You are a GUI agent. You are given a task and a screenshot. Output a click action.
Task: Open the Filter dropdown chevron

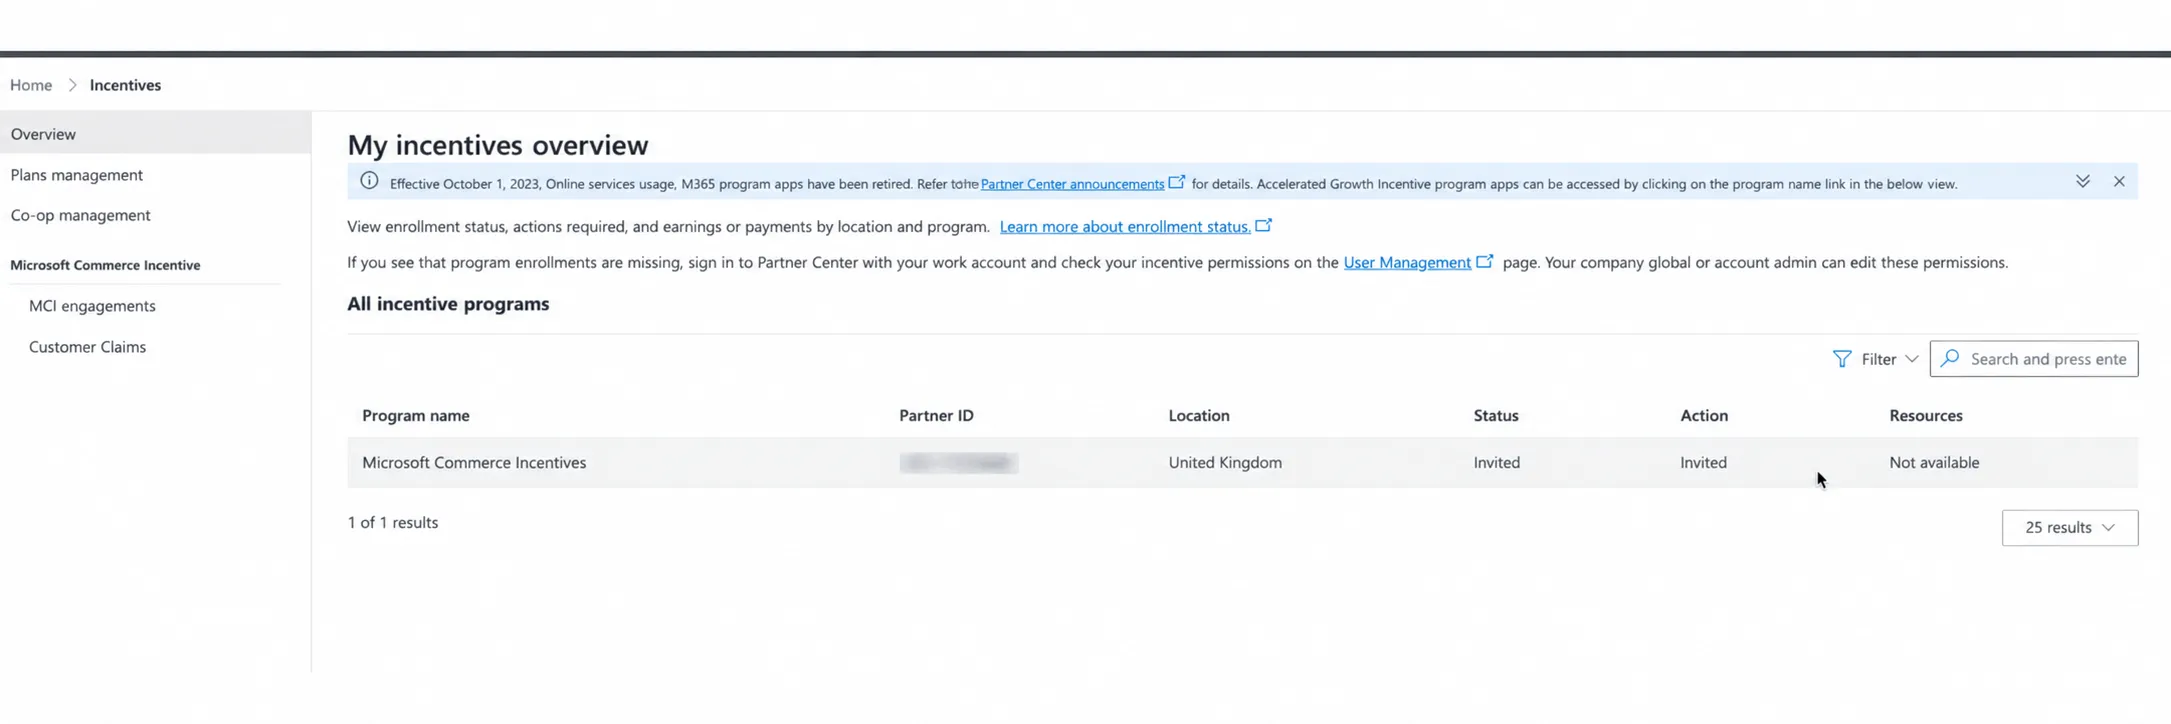[x=1911, y=359]
